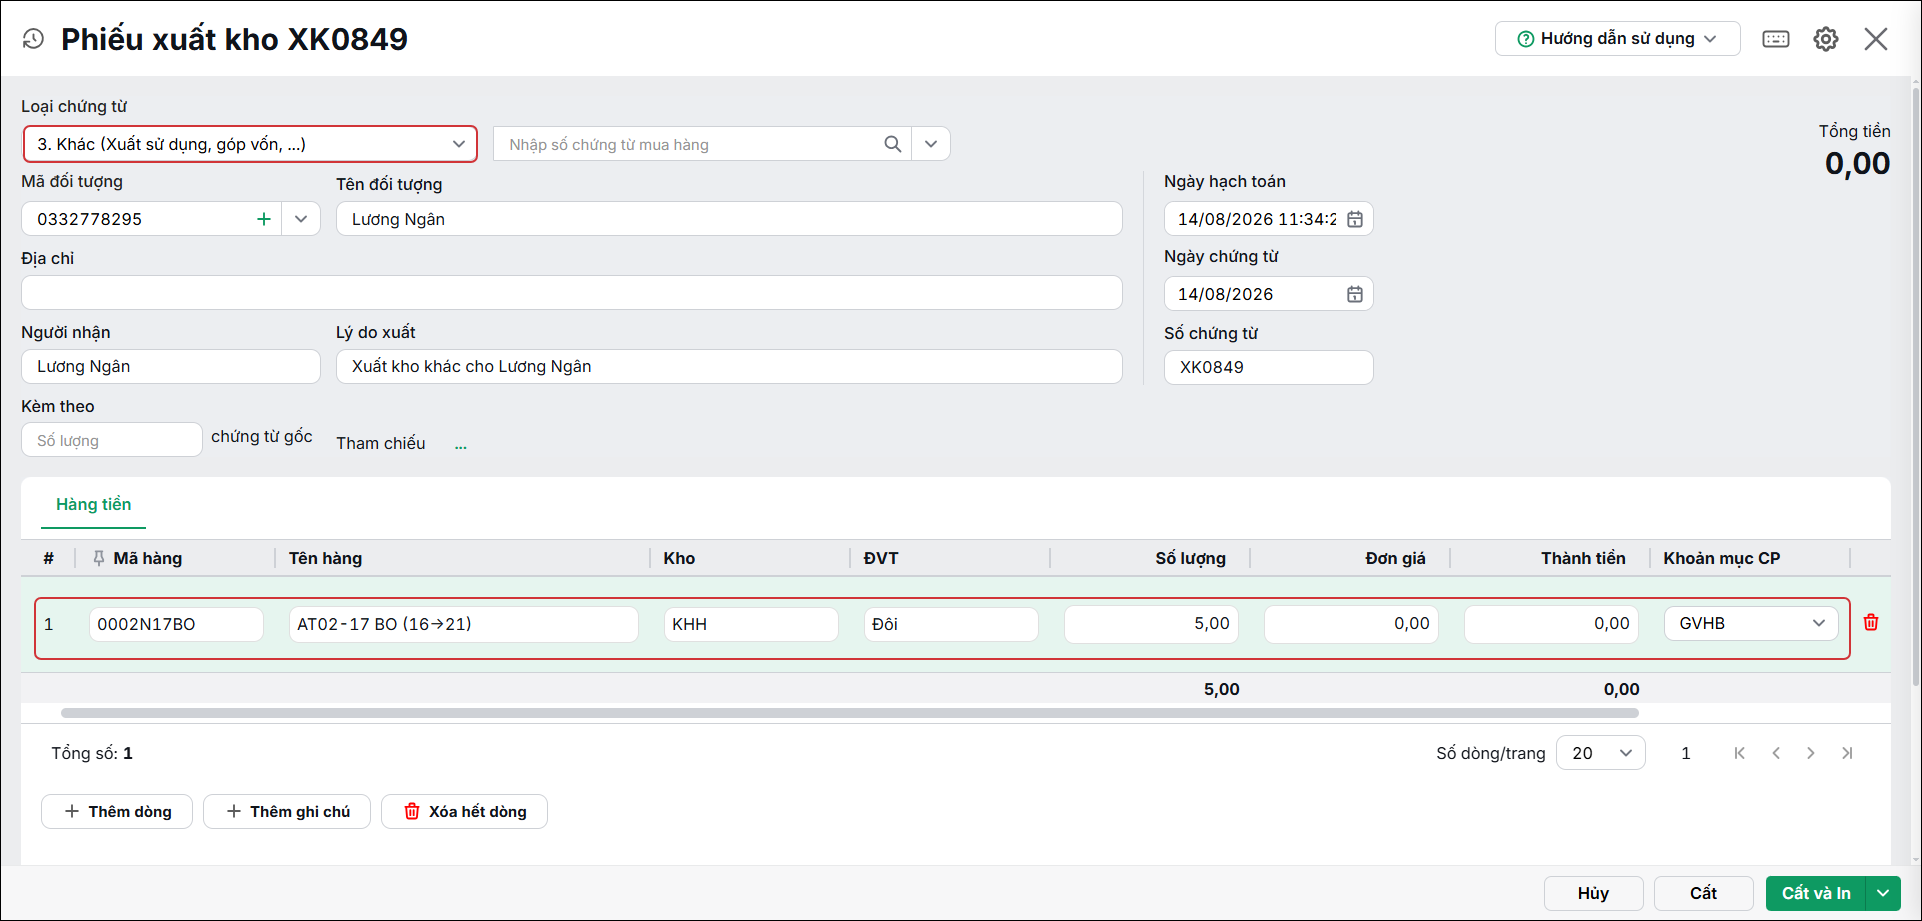Click the Kho cell KHH

pos(751,624)
